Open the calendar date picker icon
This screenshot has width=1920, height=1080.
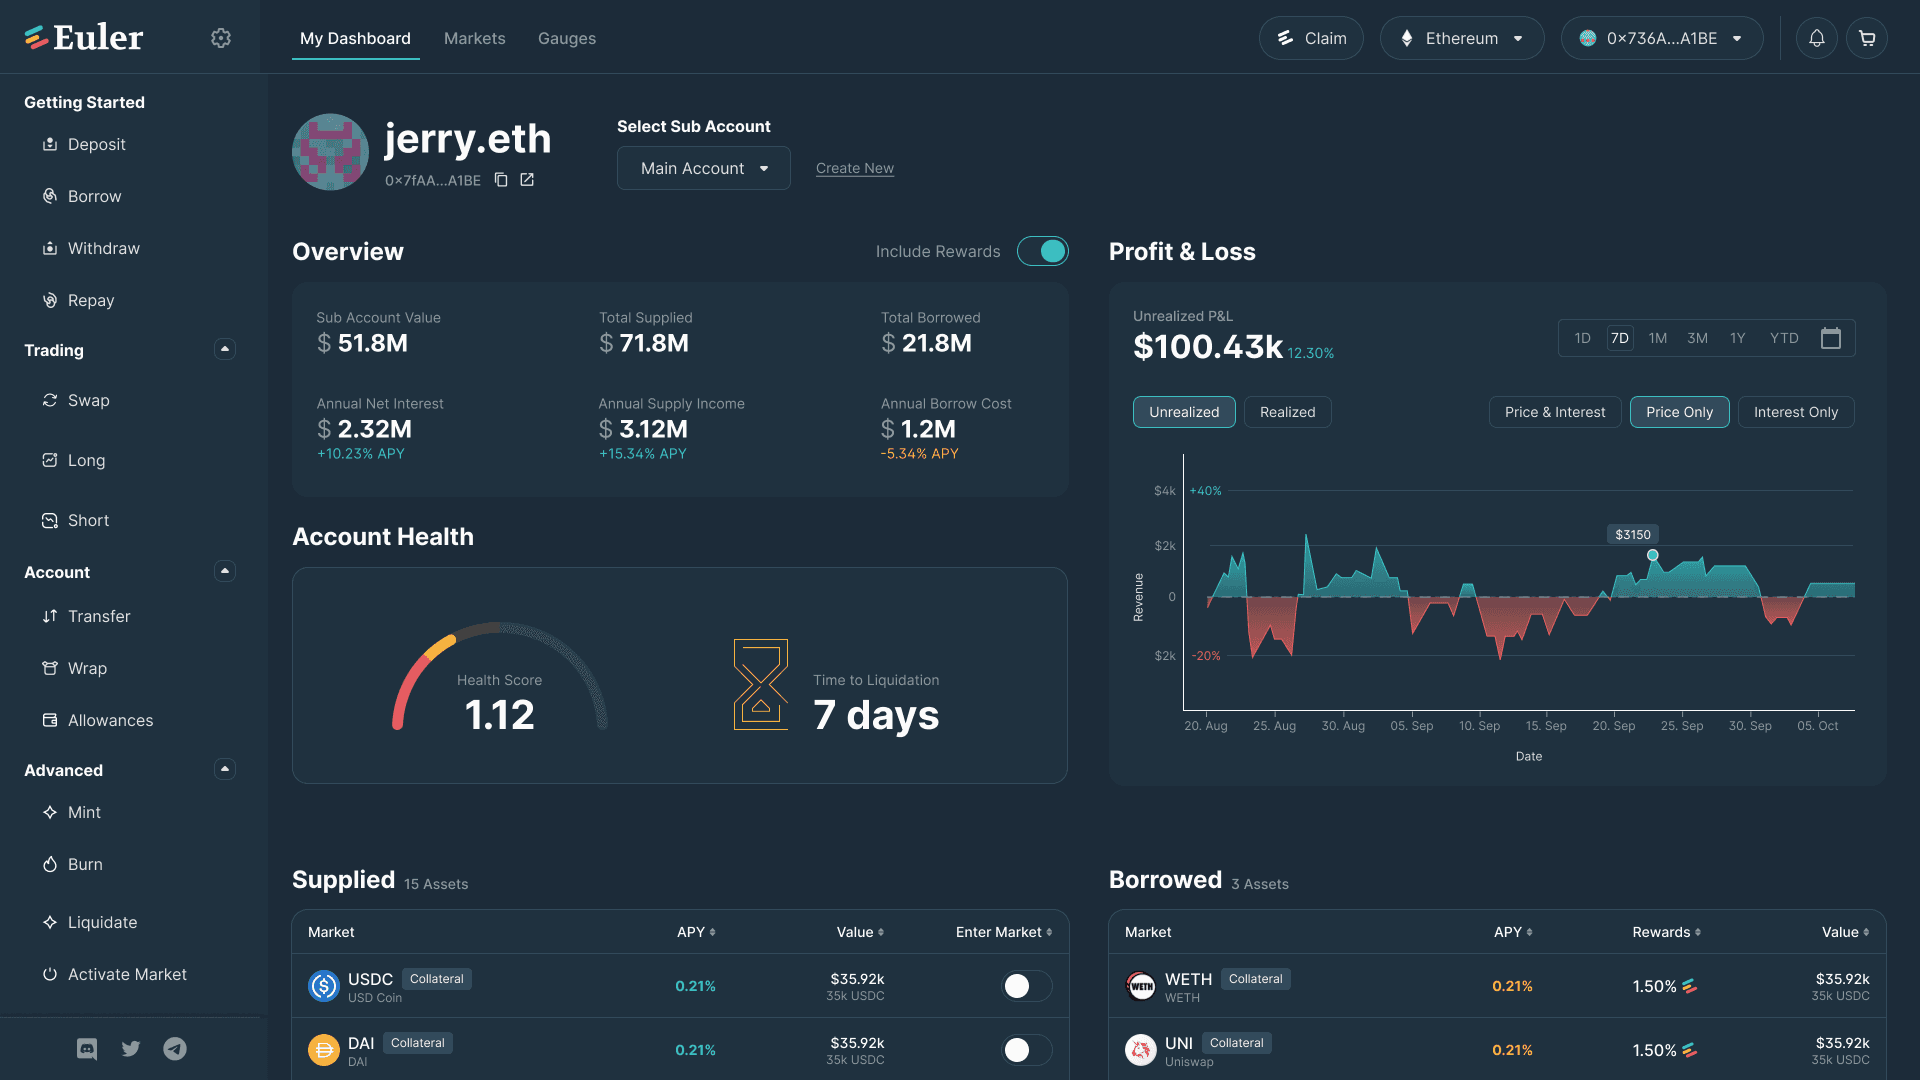coord(1830,338)
